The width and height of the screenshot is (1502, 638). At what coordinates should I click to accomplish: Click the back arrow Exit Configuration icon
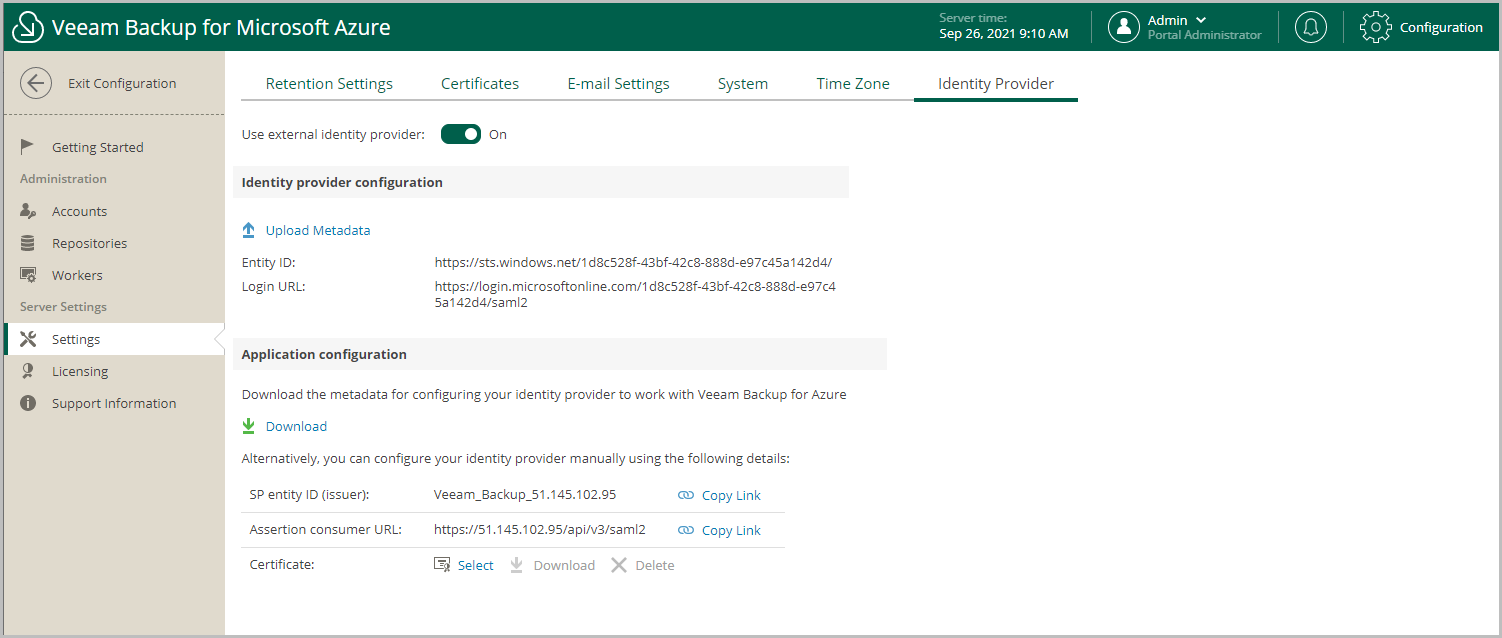pos(36,83)
